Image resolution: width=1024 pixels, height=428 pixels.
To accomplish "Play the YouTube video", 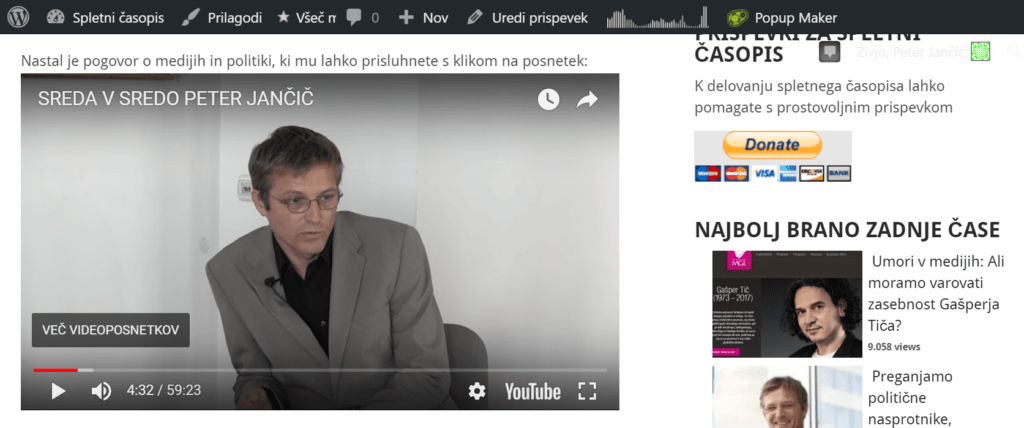I will tap(58, 391).
